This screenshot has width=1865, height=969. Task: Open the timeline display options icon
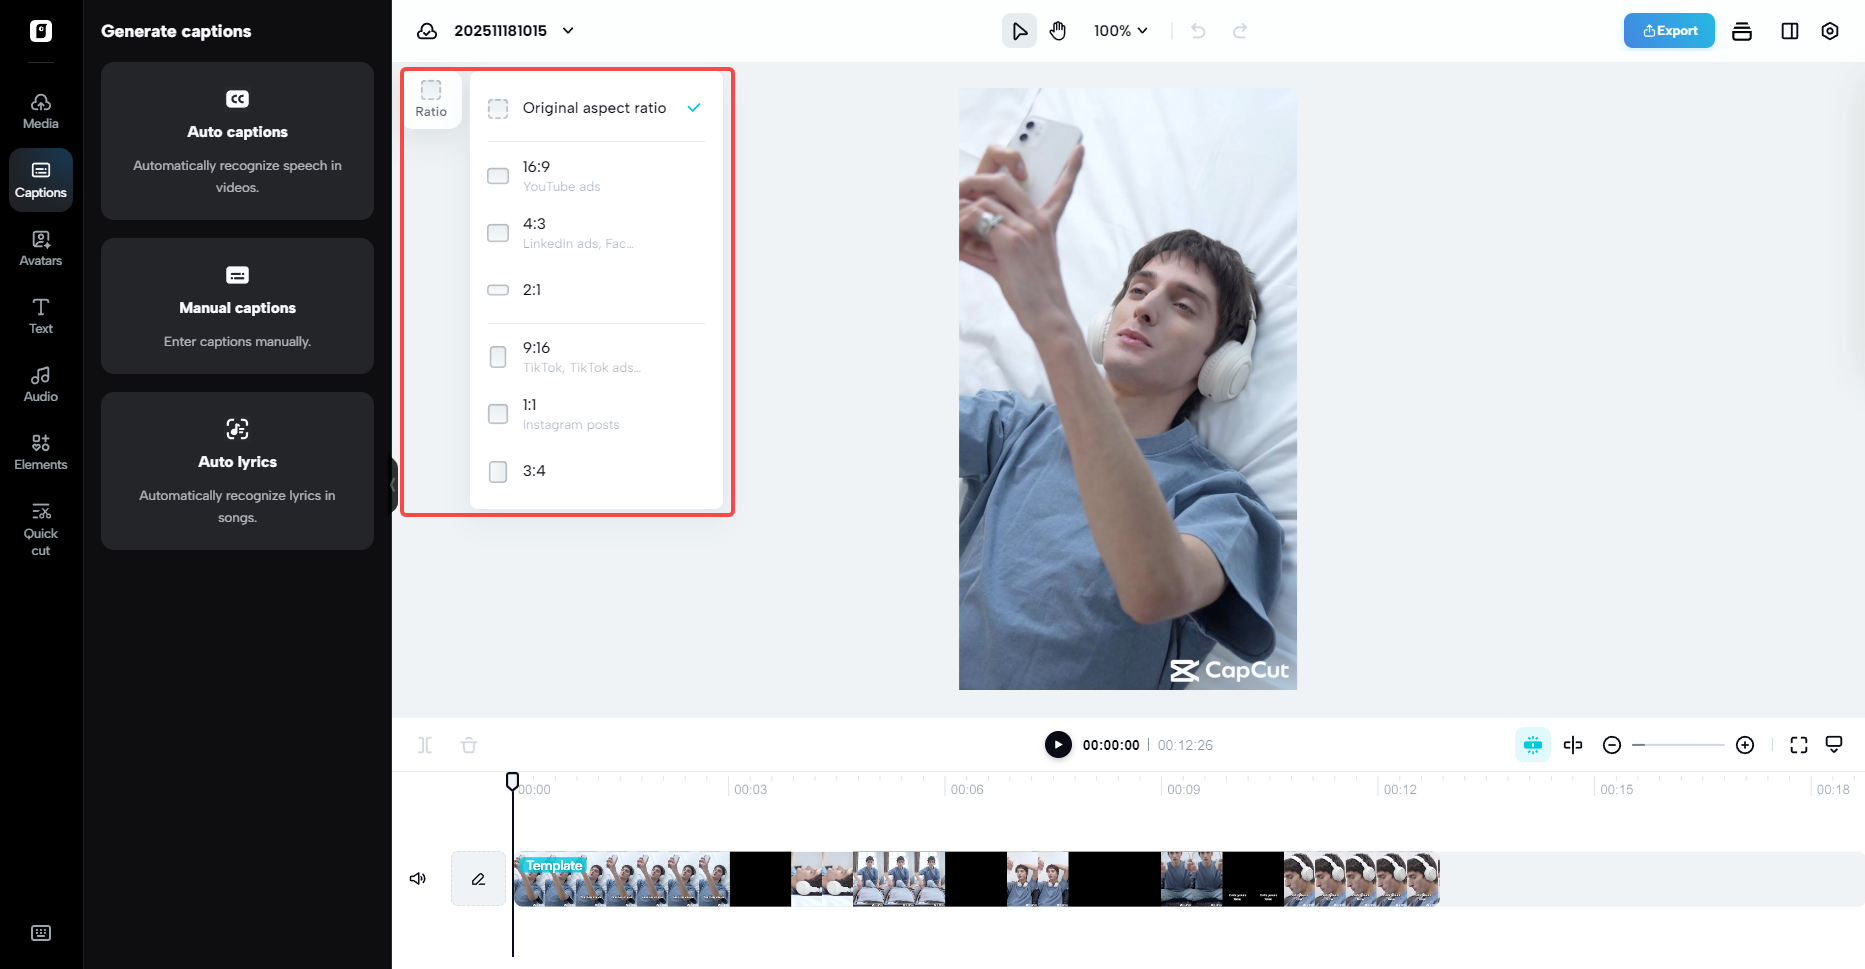(1834, 745)
